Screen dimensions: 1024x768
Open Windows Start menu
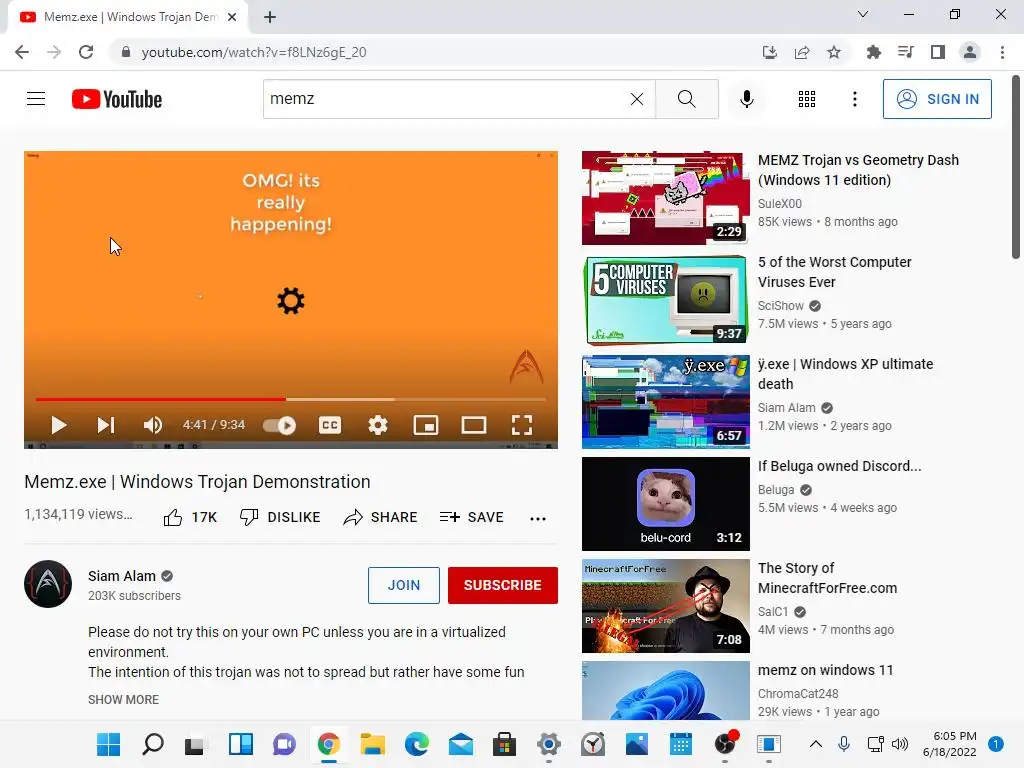click(108, 744)
